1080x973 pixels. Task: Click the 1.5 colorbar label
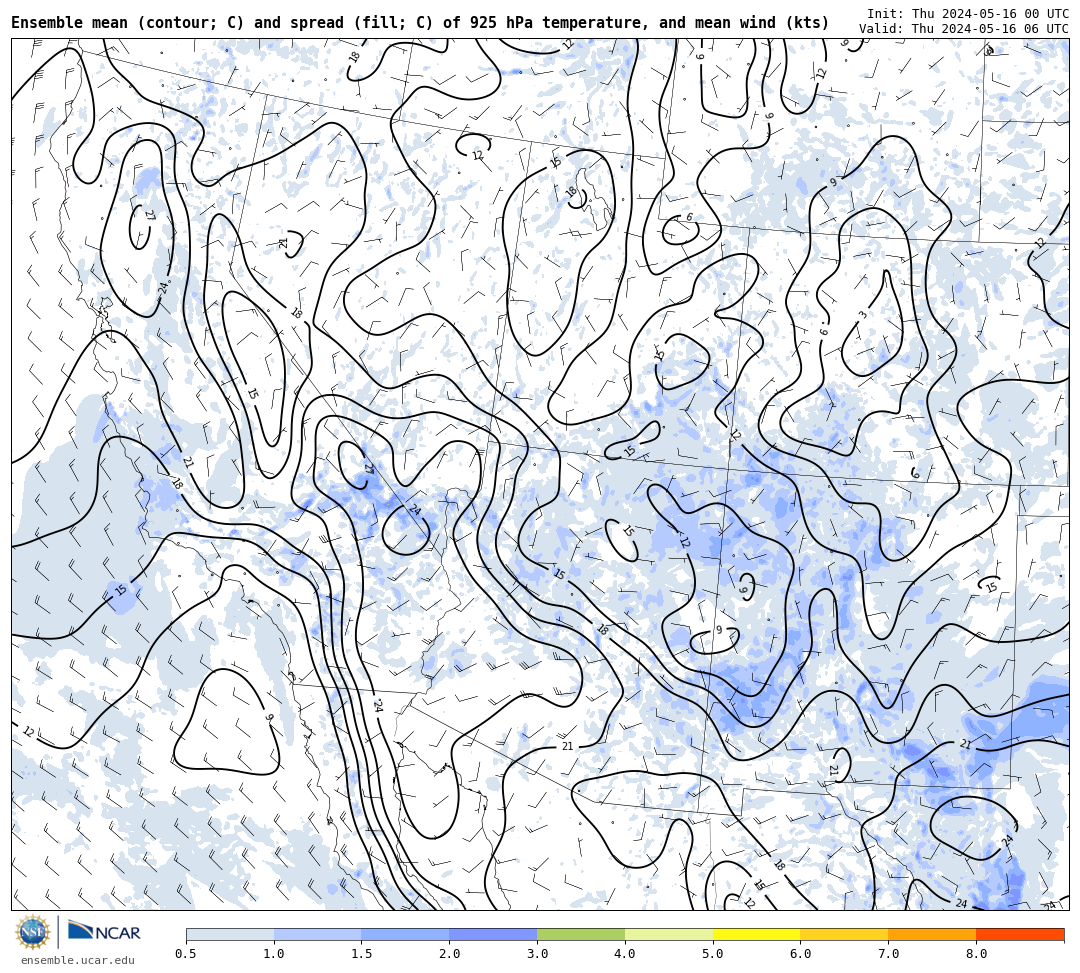tap(362, 954)
